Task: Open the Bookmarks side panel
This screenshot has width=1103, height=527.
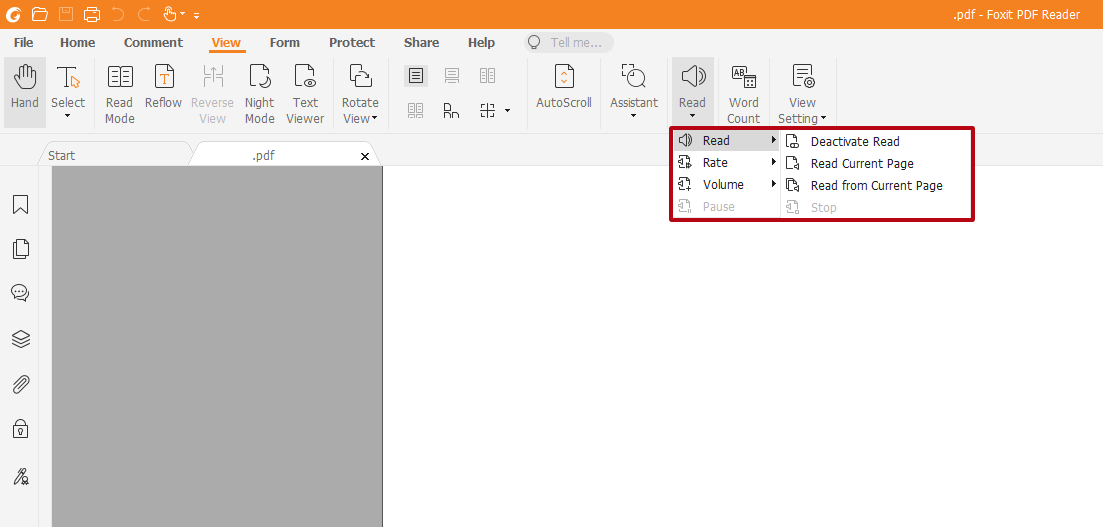Action: (20, 205)
